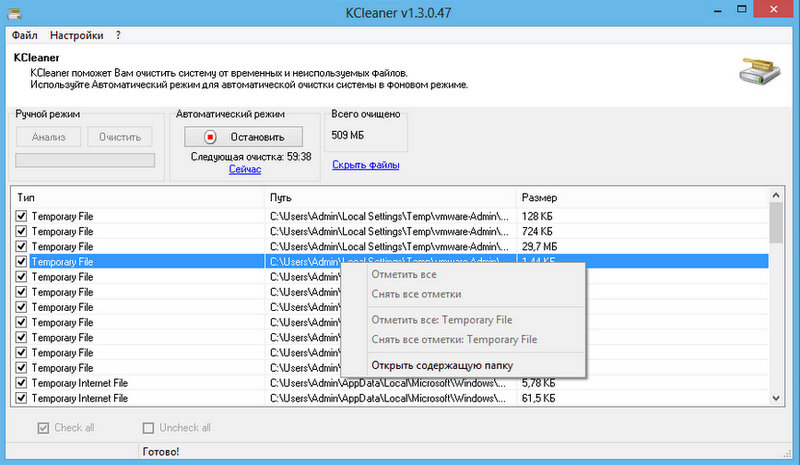Image resolution: width=800 pixels, height=465 pixels.
Task: Uncheck the Temporary File row sized 724 КБ
Action: [x=21, y=231]
